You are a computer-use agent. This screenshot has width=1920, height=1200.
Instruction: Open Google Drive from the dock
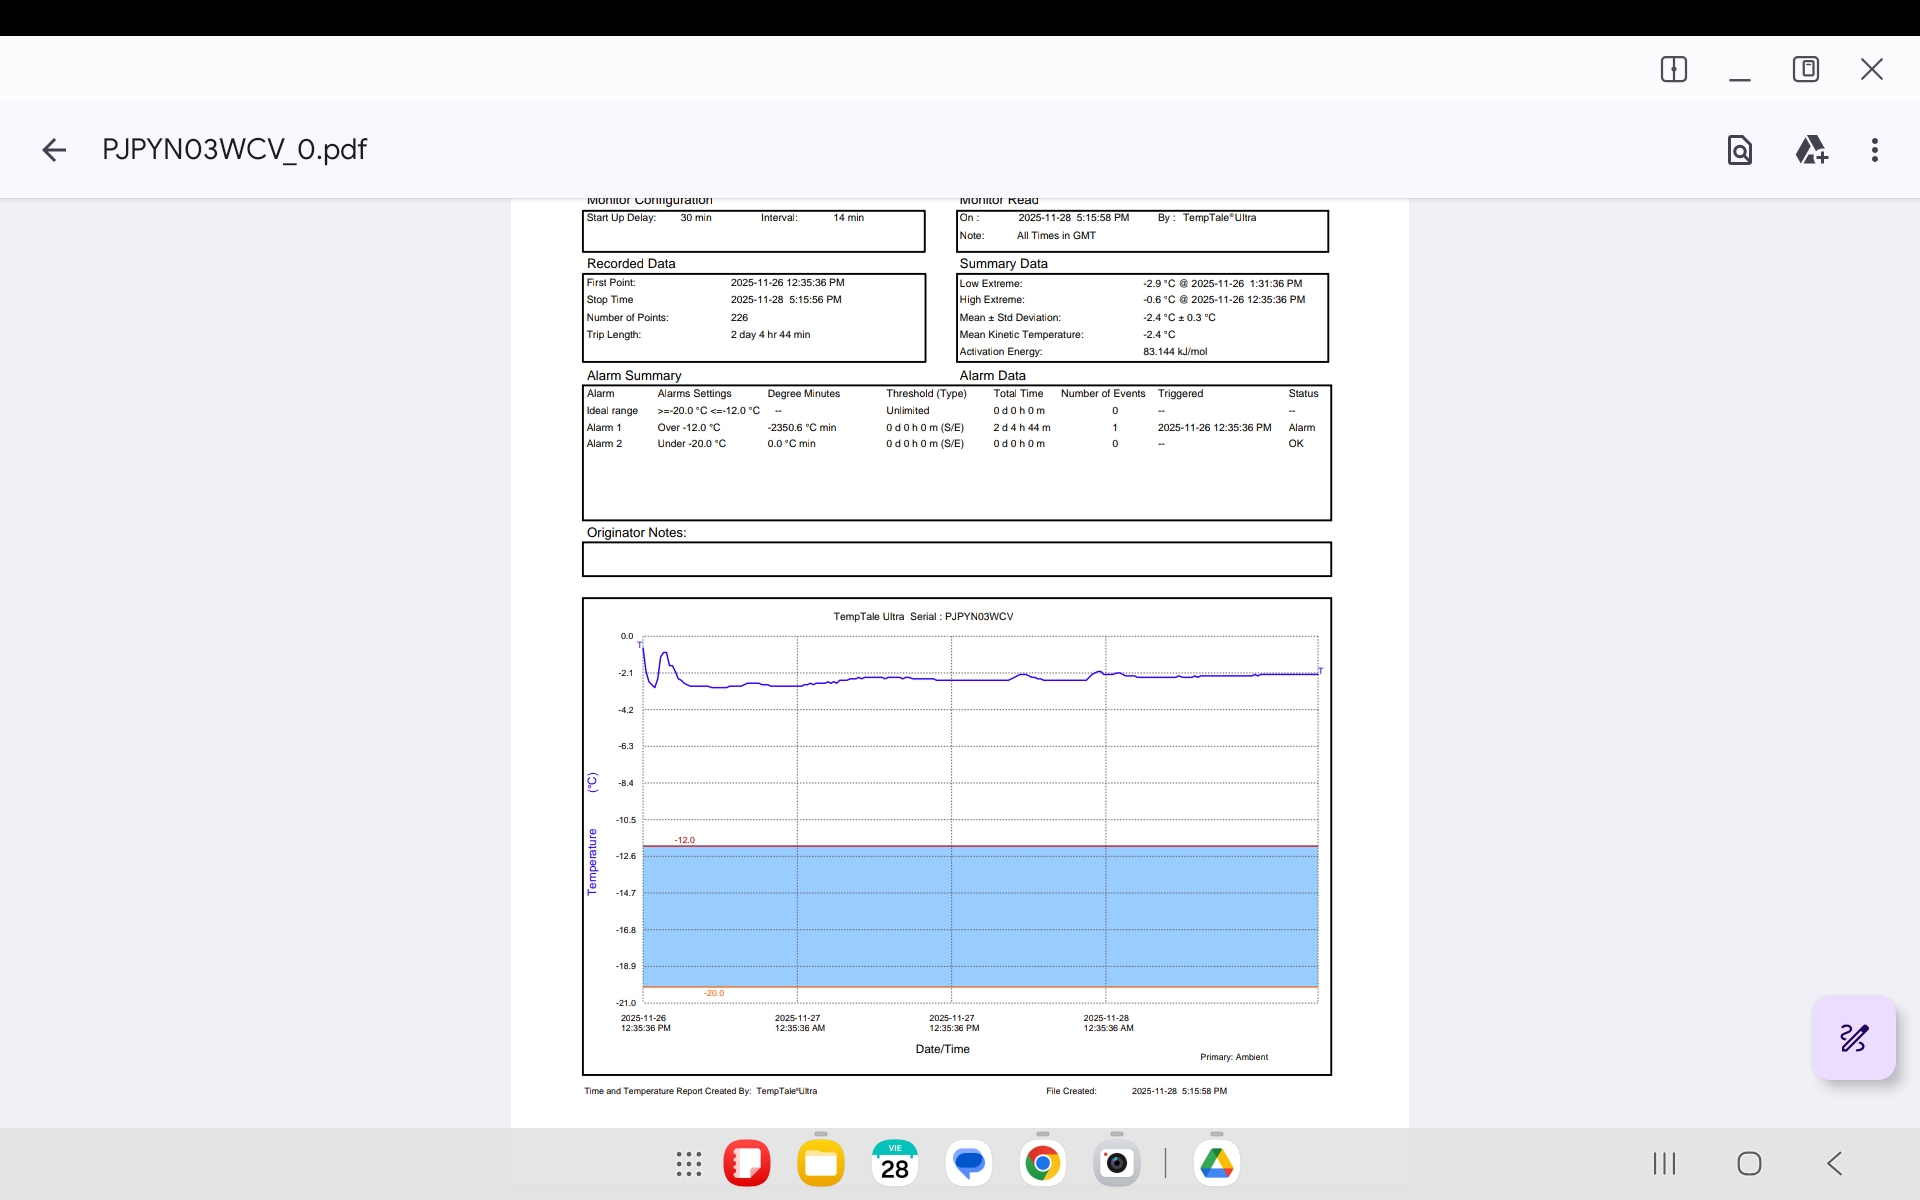pos(1216,1163)
